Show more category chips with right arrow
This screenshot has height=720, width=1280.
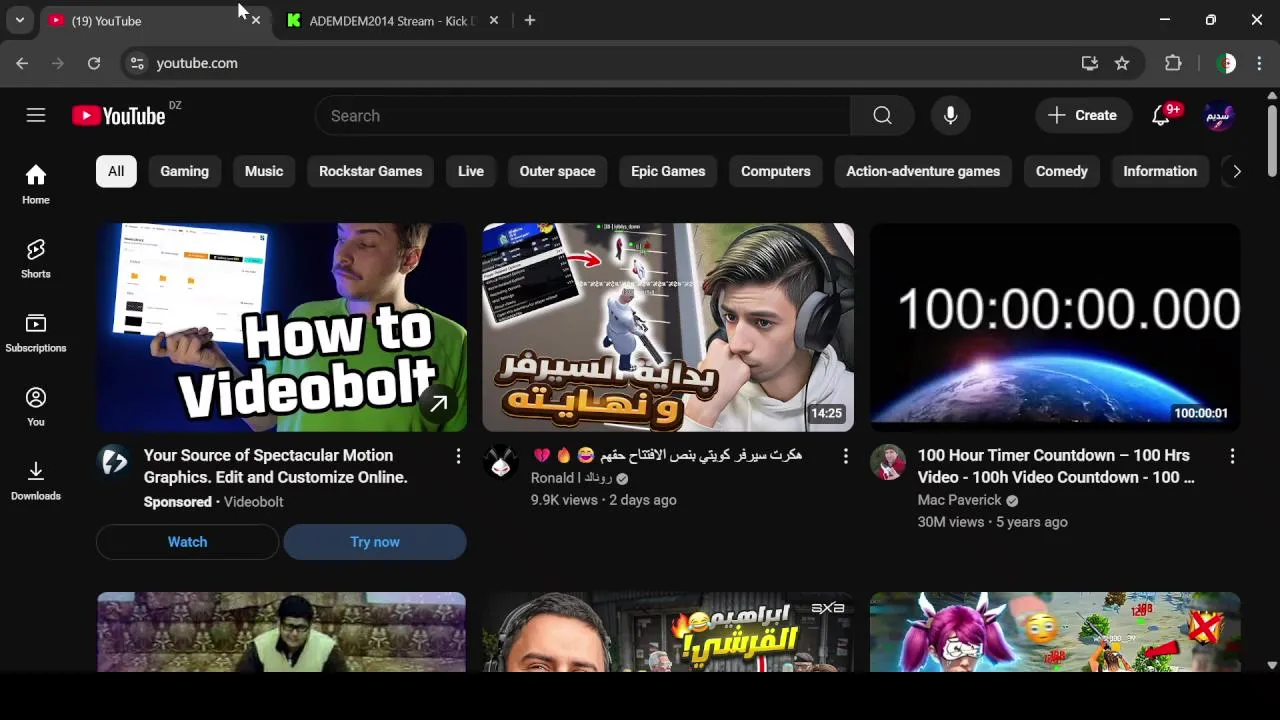point(1237,171)
